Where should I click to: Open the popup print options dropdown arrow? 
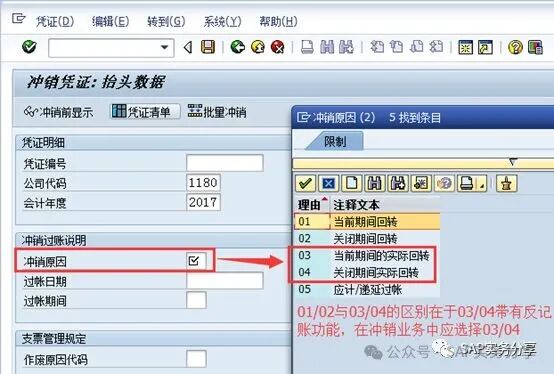[x=482, y=184]
